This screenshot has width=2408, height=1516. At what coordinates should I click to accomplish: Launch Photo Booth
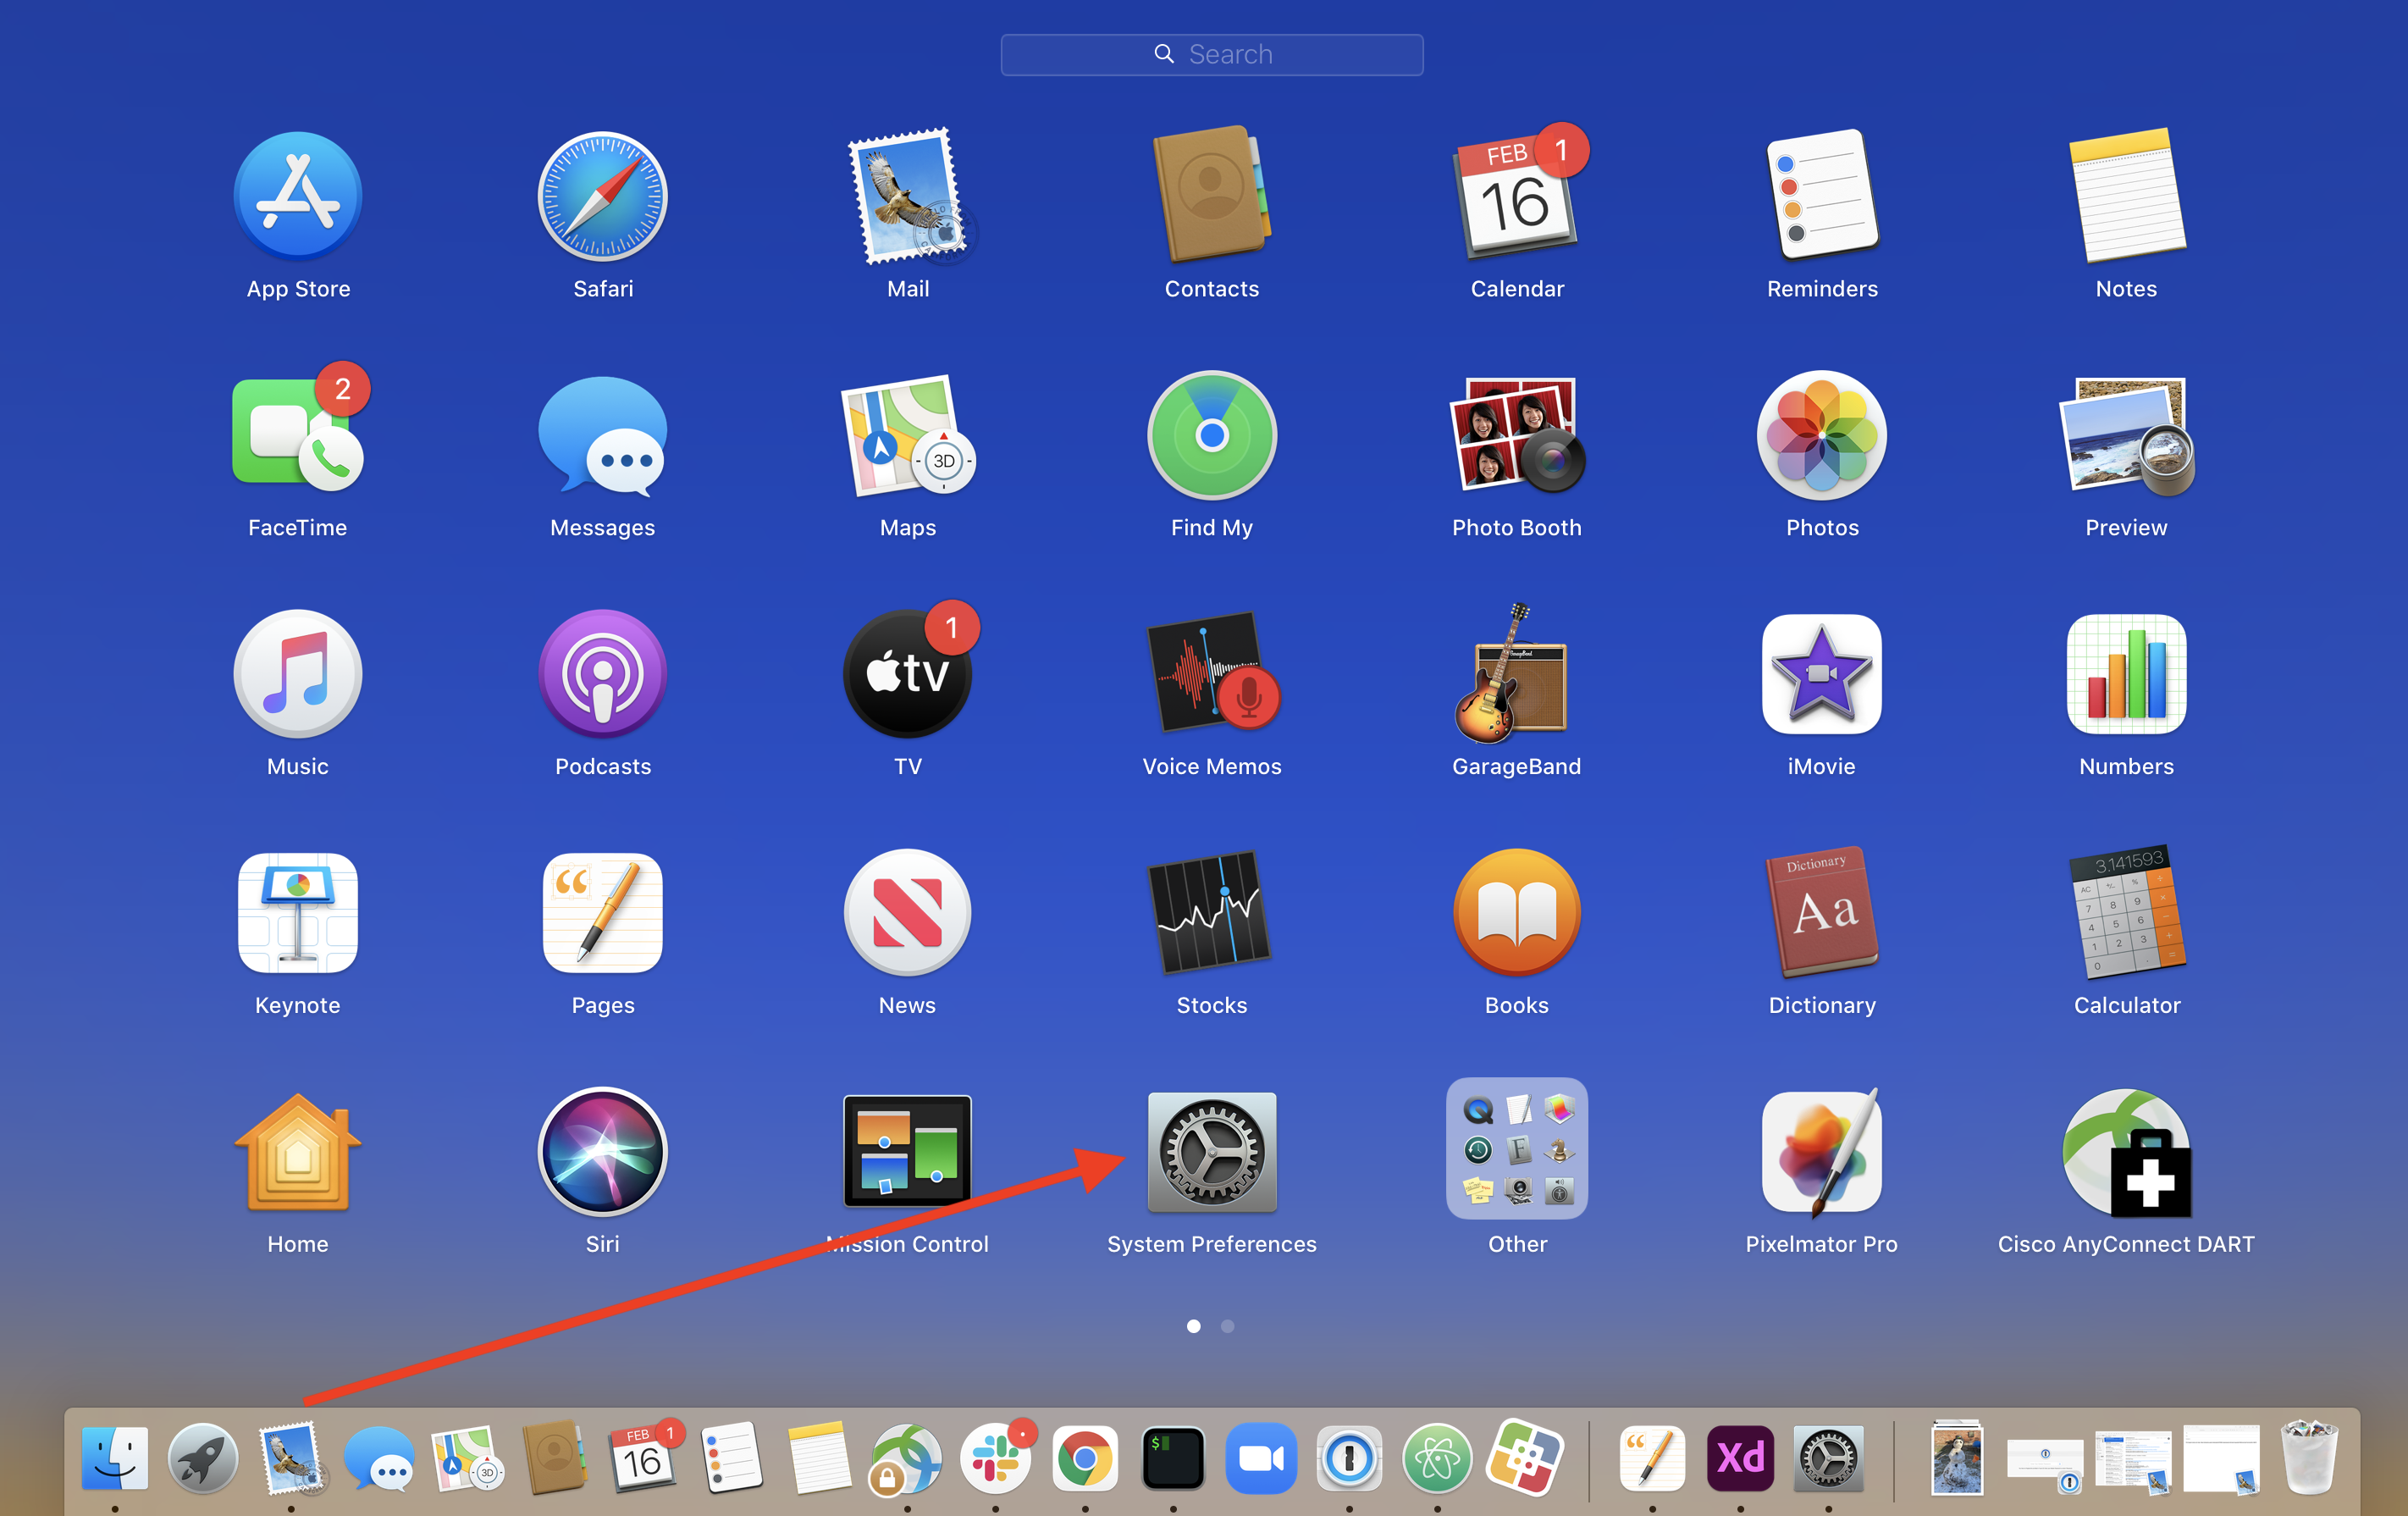point(1516,436)
